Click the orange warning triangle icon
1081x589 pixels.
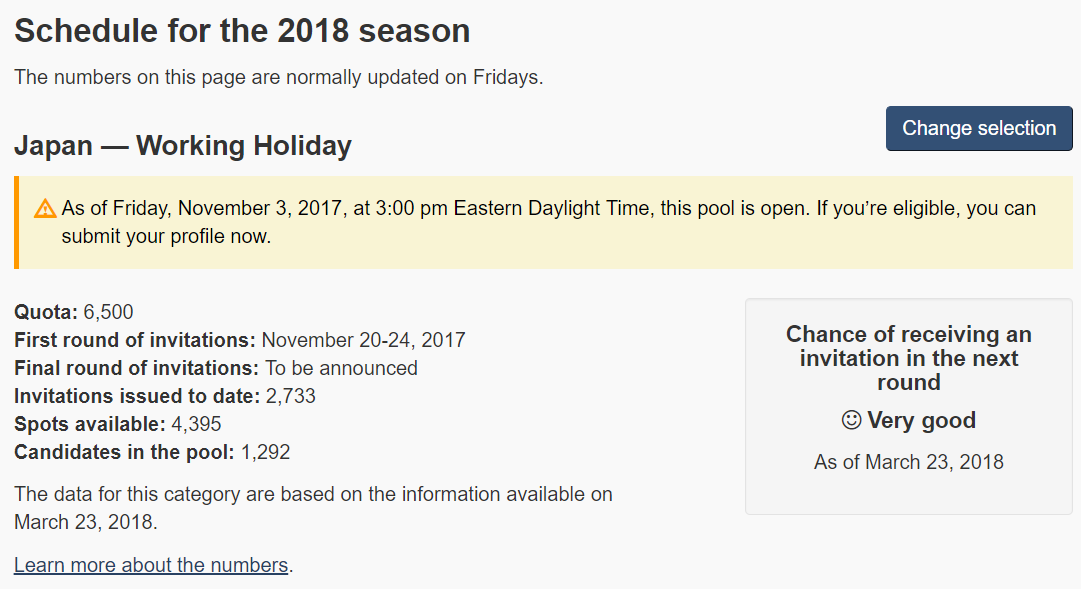(x=46, y=208)
